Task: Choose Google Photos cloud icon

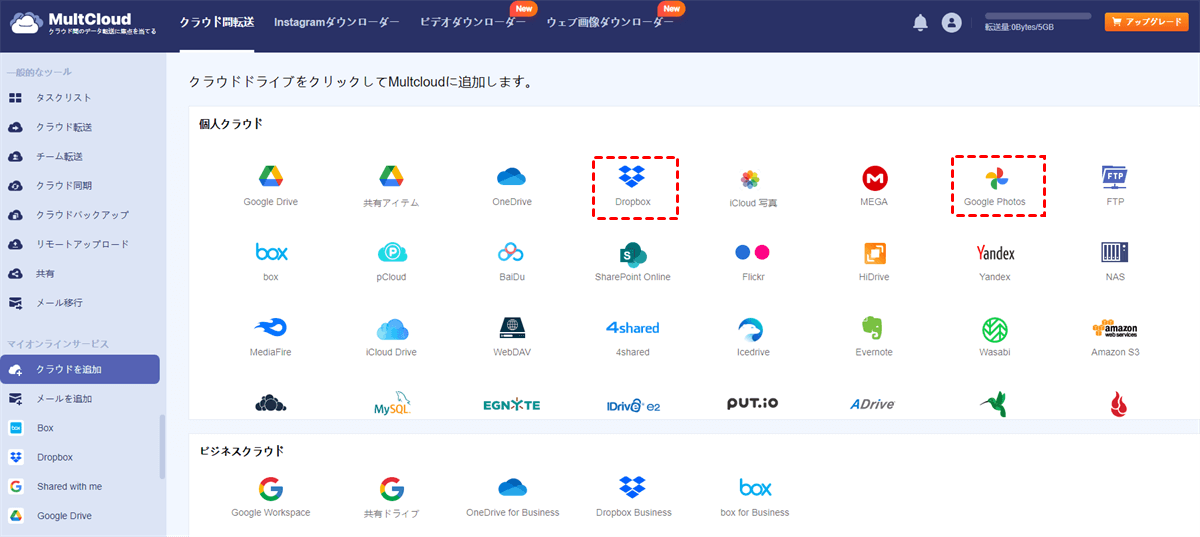Action: tap(995, 186)
